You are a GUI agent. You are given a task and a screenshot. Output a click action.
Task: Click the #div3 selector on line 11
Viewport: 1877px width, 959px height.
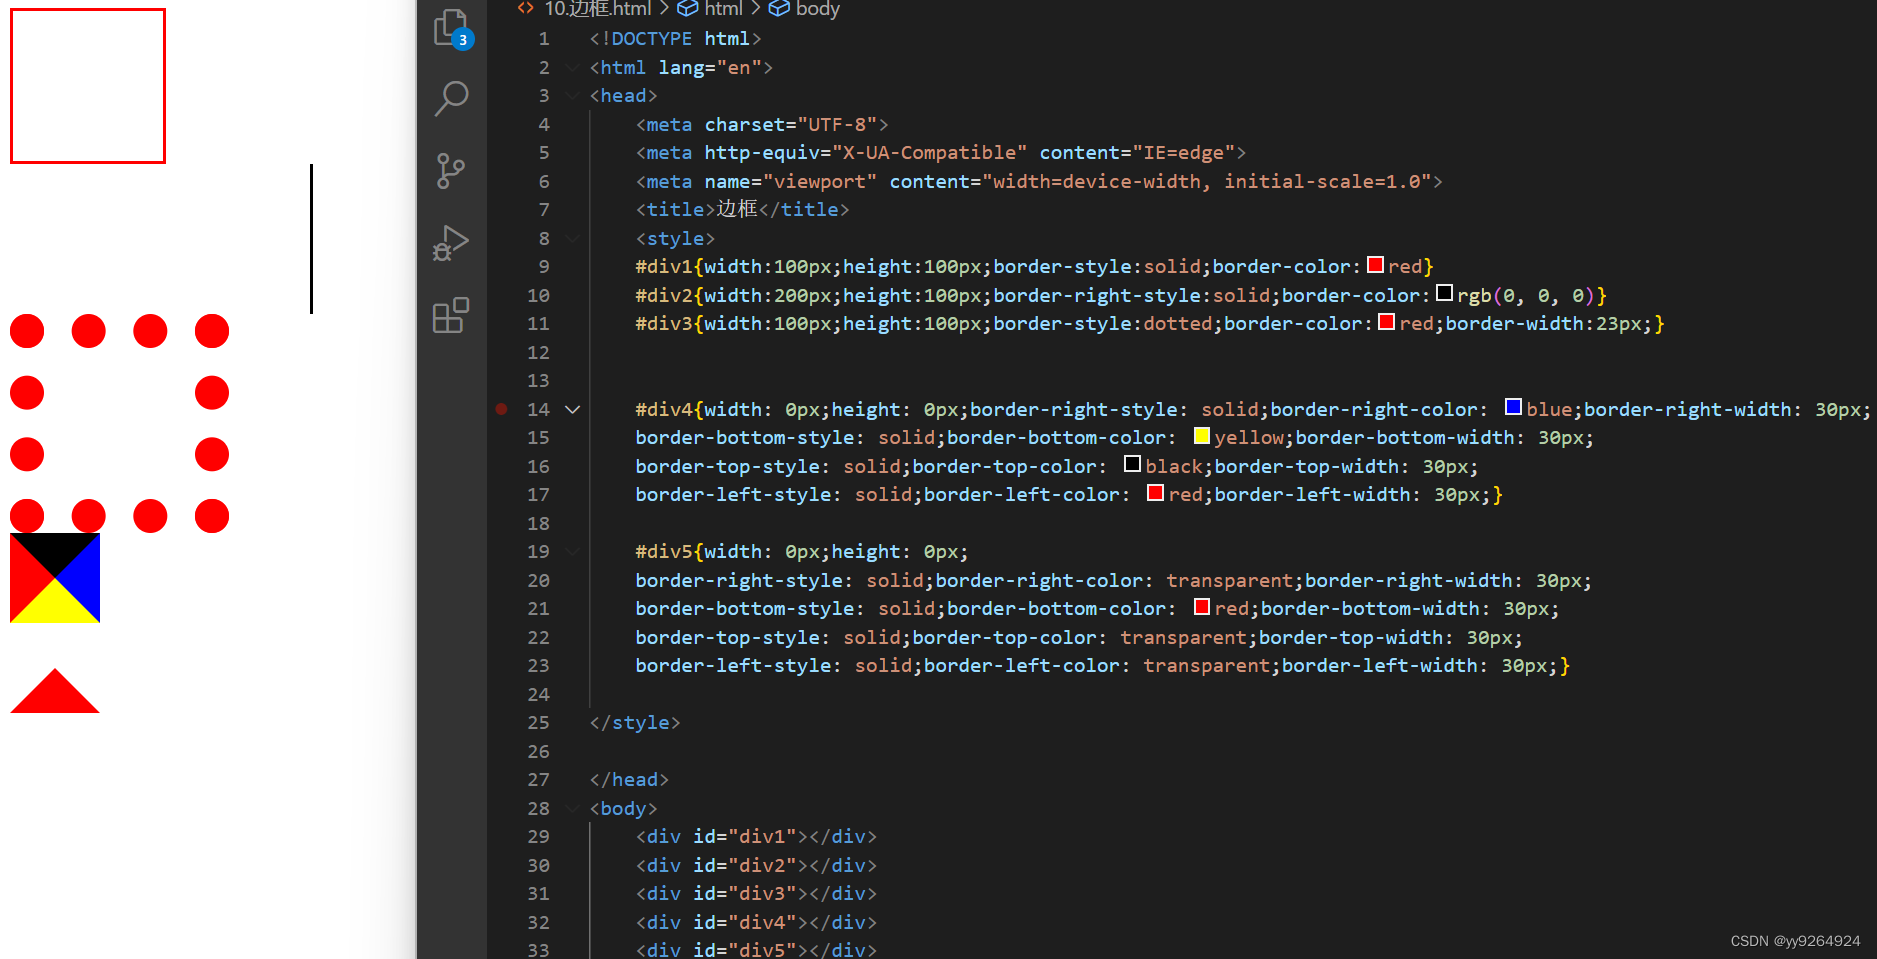pyautogui.click(x=664, y=323)
